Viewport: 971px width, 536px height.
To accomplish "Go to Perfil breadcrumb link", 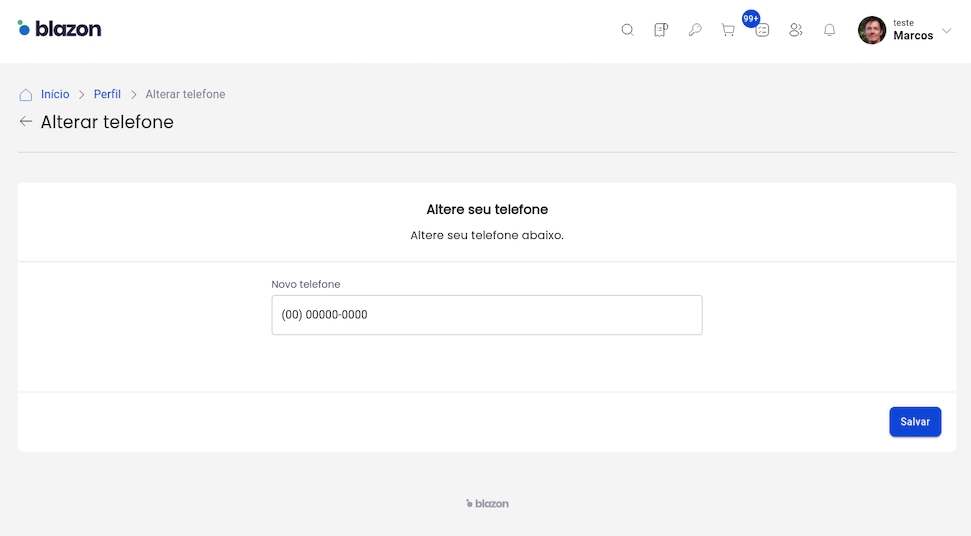I will tap(107, 94).
